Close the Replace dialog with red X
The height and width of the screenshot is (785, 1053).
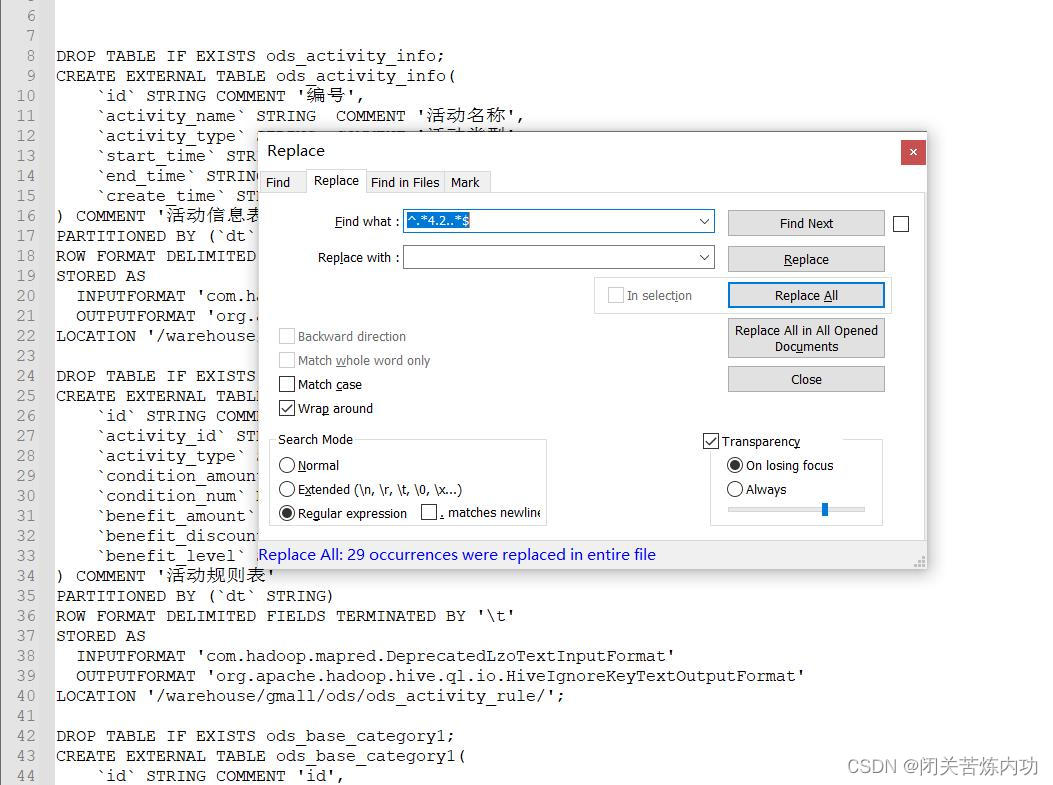[x=913, y=152]
